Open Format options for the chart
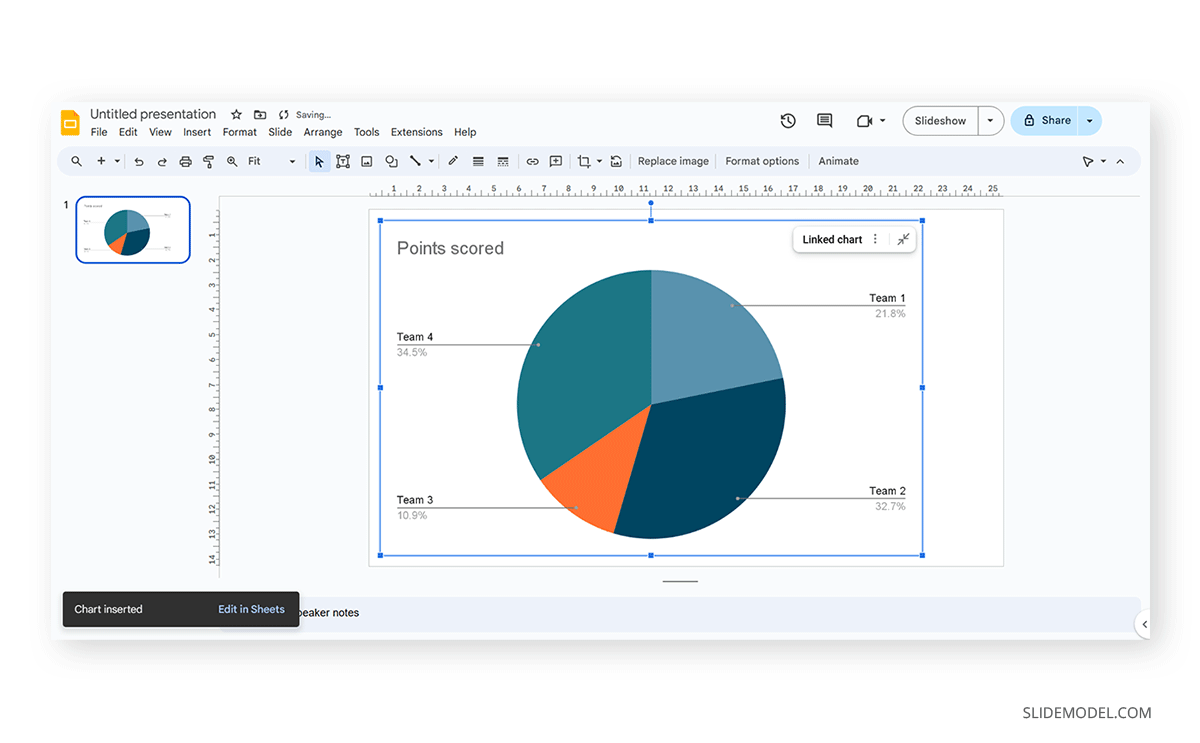This screenshot has width=1200, height=743. click(x=762, y=161)
